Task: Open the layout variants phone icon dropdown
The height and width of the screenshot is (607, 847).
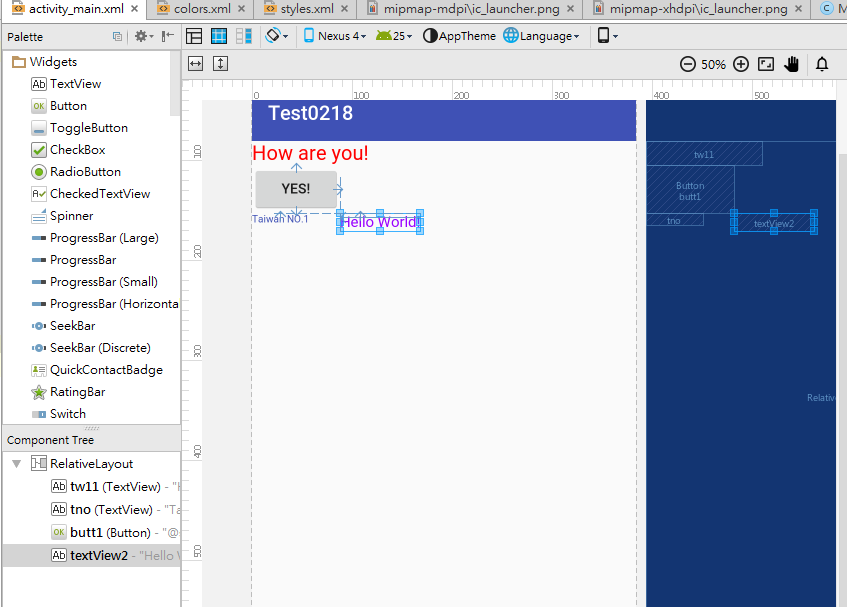Action: coord(607,36)
